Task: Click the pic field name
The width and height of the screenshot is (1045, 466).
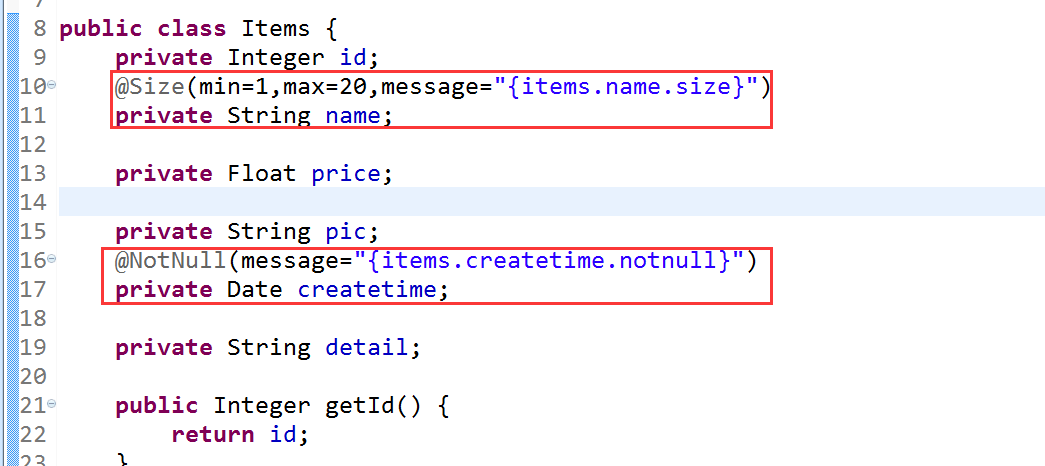Action: 348,232
